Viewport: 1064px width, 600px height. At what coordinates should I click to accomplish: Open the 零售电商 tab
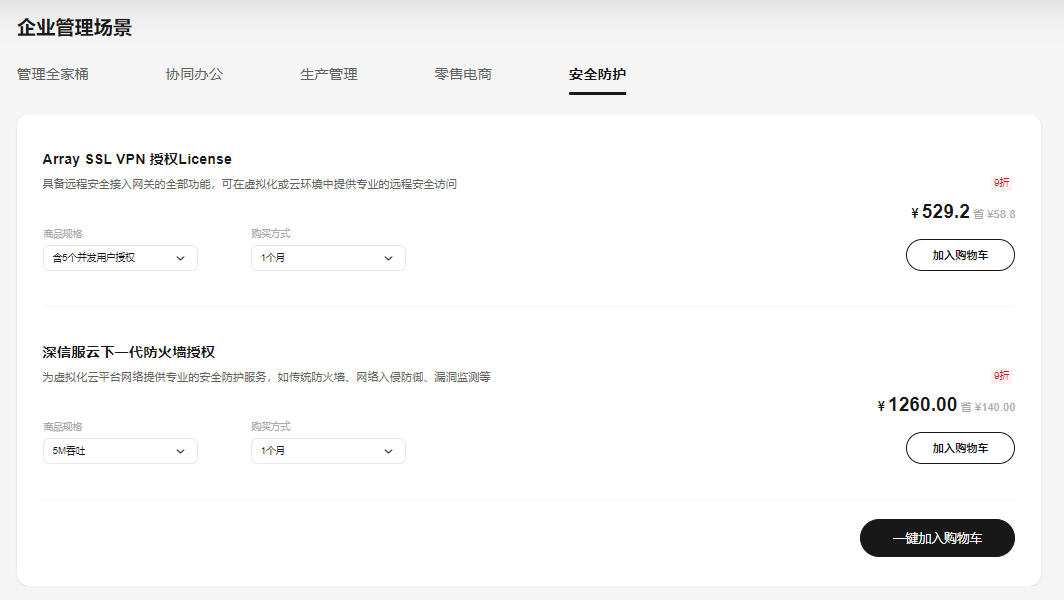coord(462,73)
